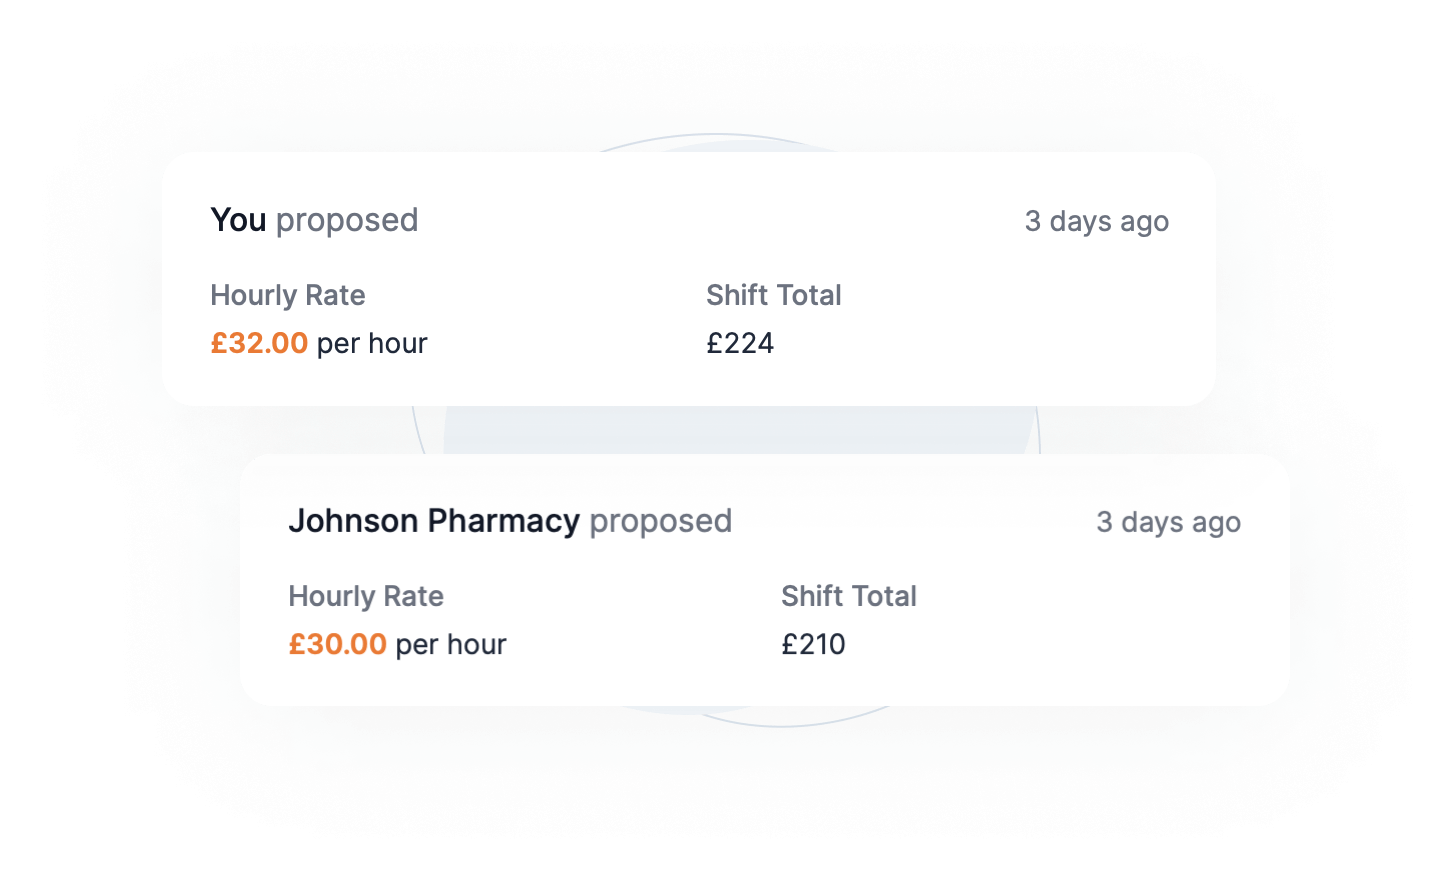The height and width of the screenshot is (878, 1452).
Task: Click the bold "You" label
Action: (x=237, y=220)
